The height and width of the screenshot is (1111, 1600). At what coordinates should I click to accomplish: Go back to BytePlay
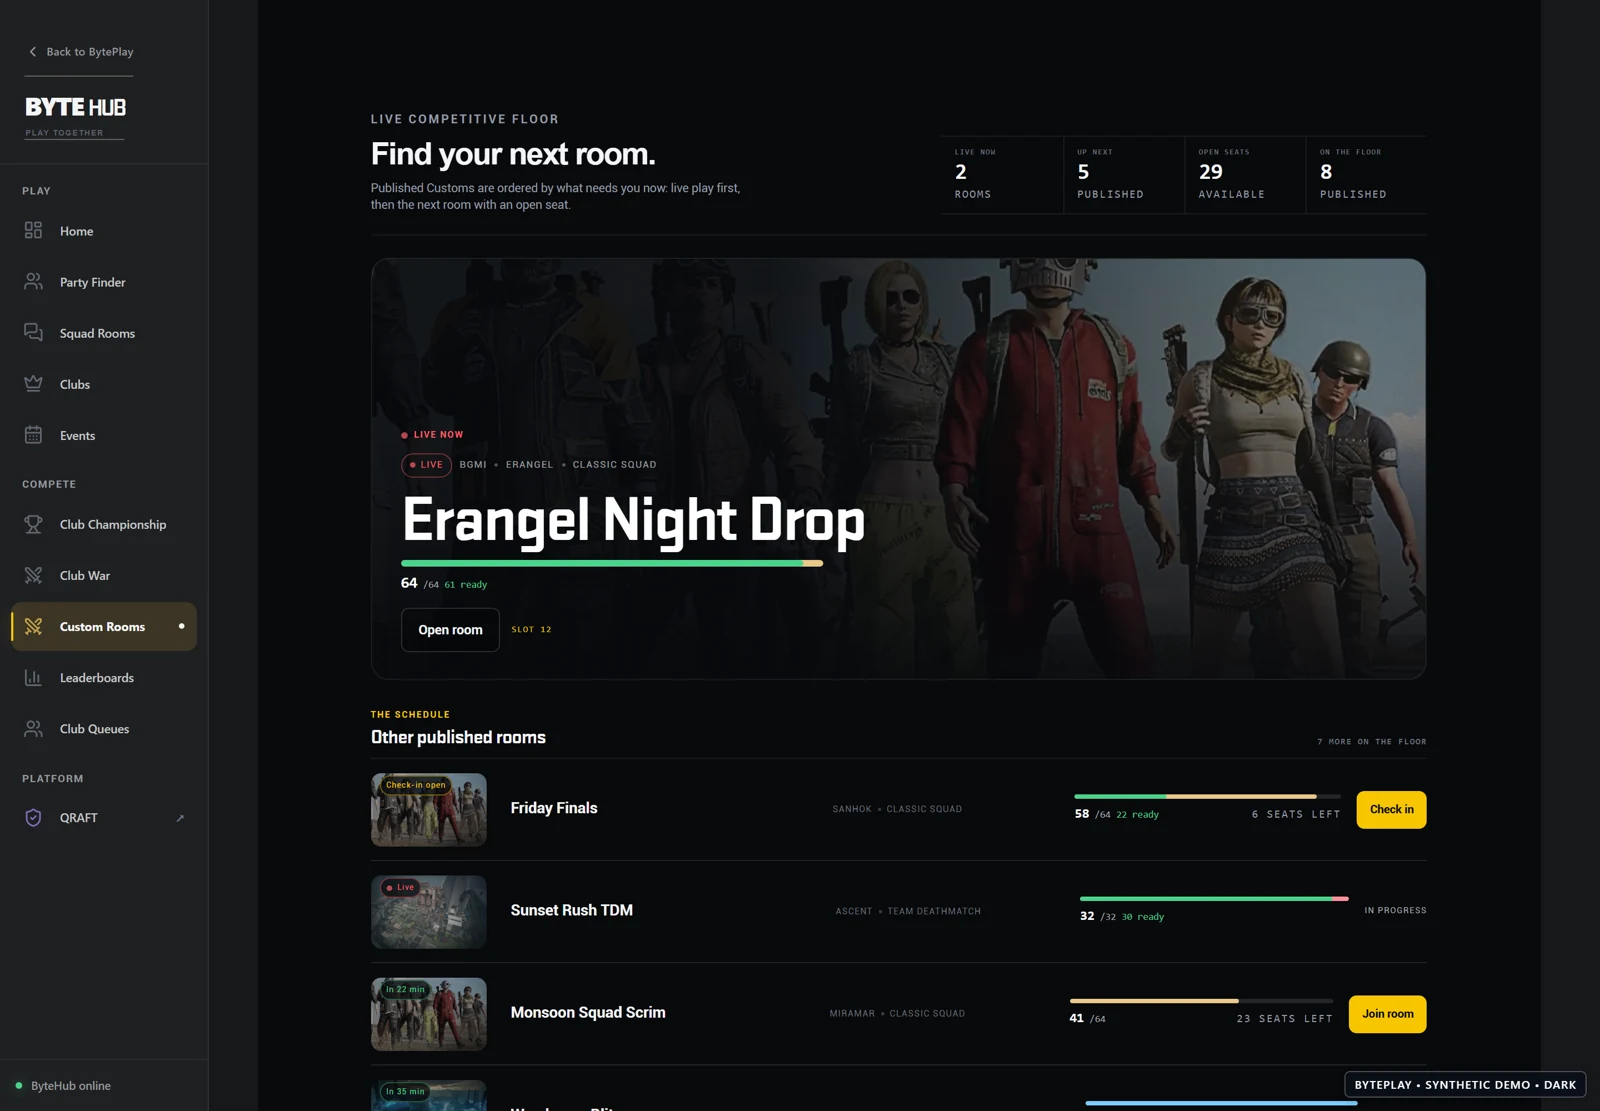(79, 52)
